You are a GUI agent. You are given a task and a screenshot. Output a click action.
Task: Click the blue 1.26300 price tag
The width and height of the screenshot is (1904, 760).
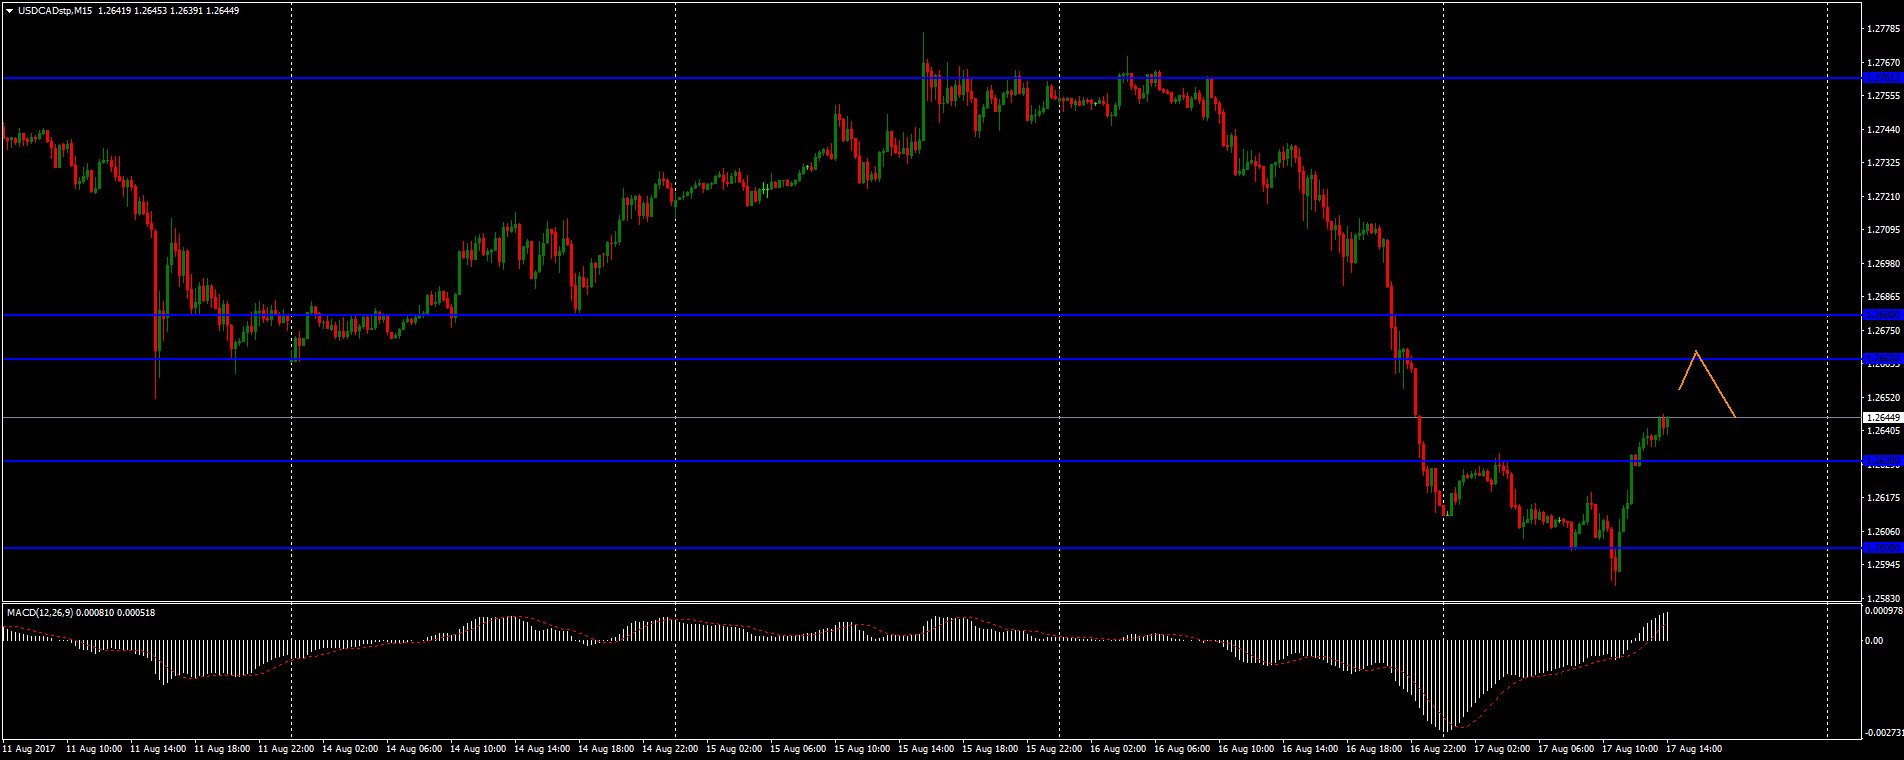tap(1880, 461)
